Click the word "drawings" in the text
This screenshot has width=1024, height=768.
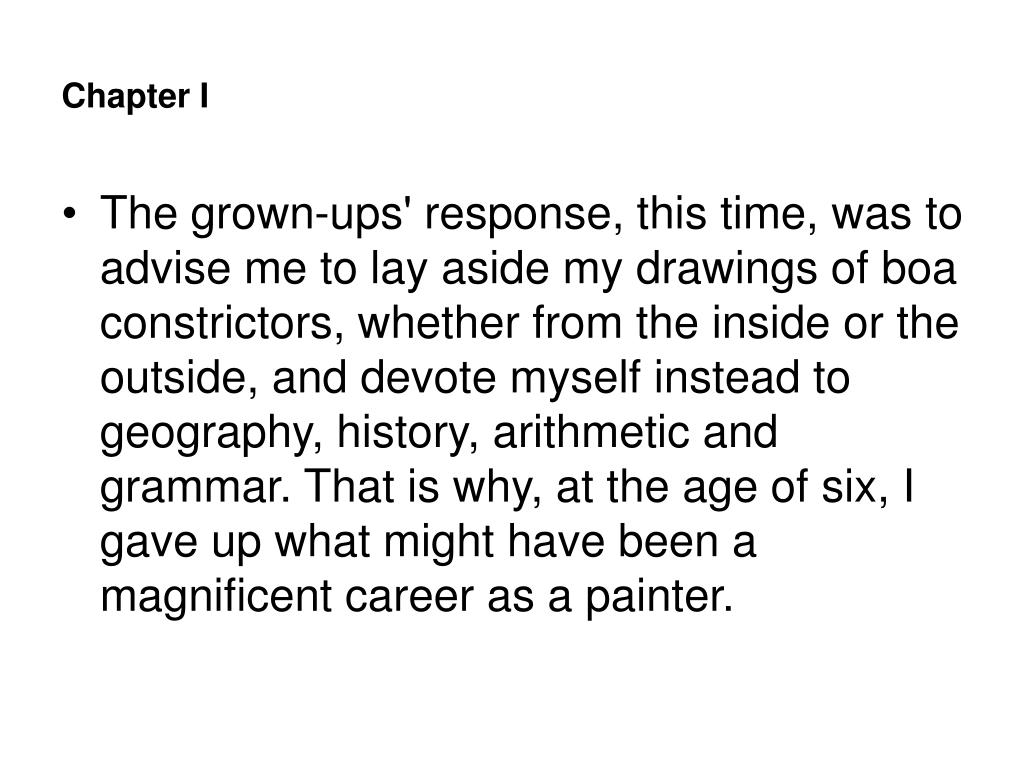pyautogui.click(x=726, y=270)
